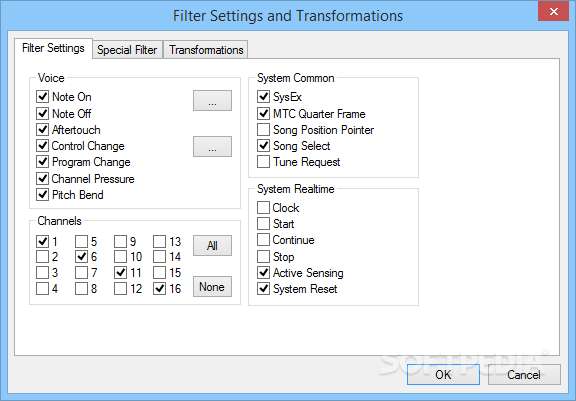Enable the Continue checkbox
This screenshot has height=401, width=576.
pos(263,240)
